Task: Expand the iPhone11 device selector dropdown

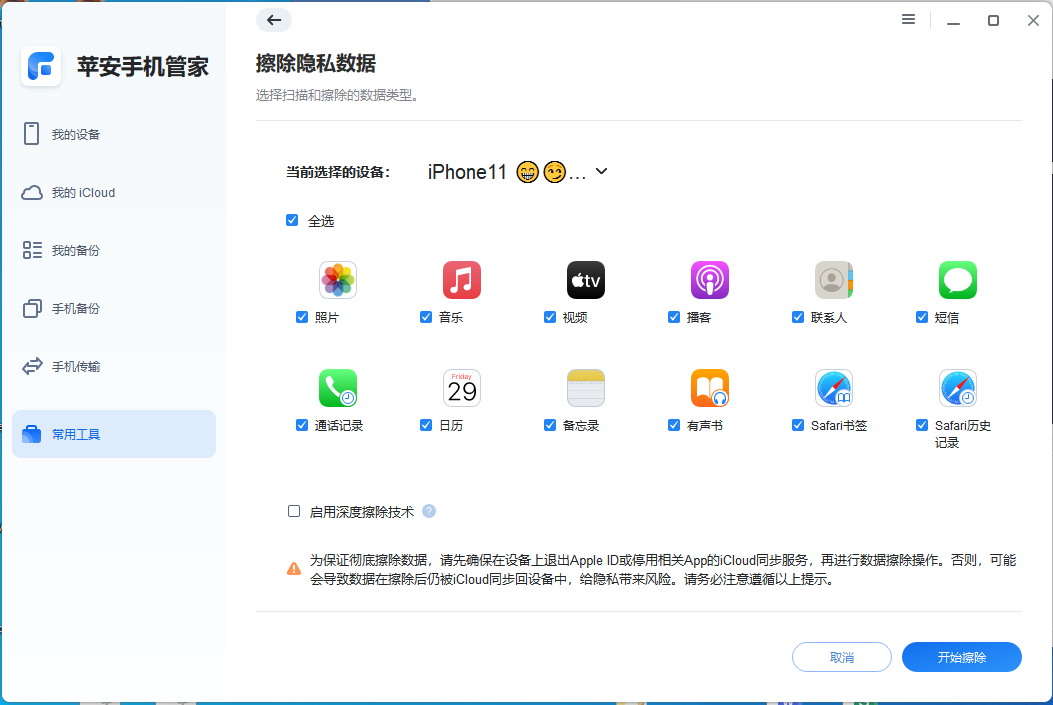Action: (x=600, y=171)
